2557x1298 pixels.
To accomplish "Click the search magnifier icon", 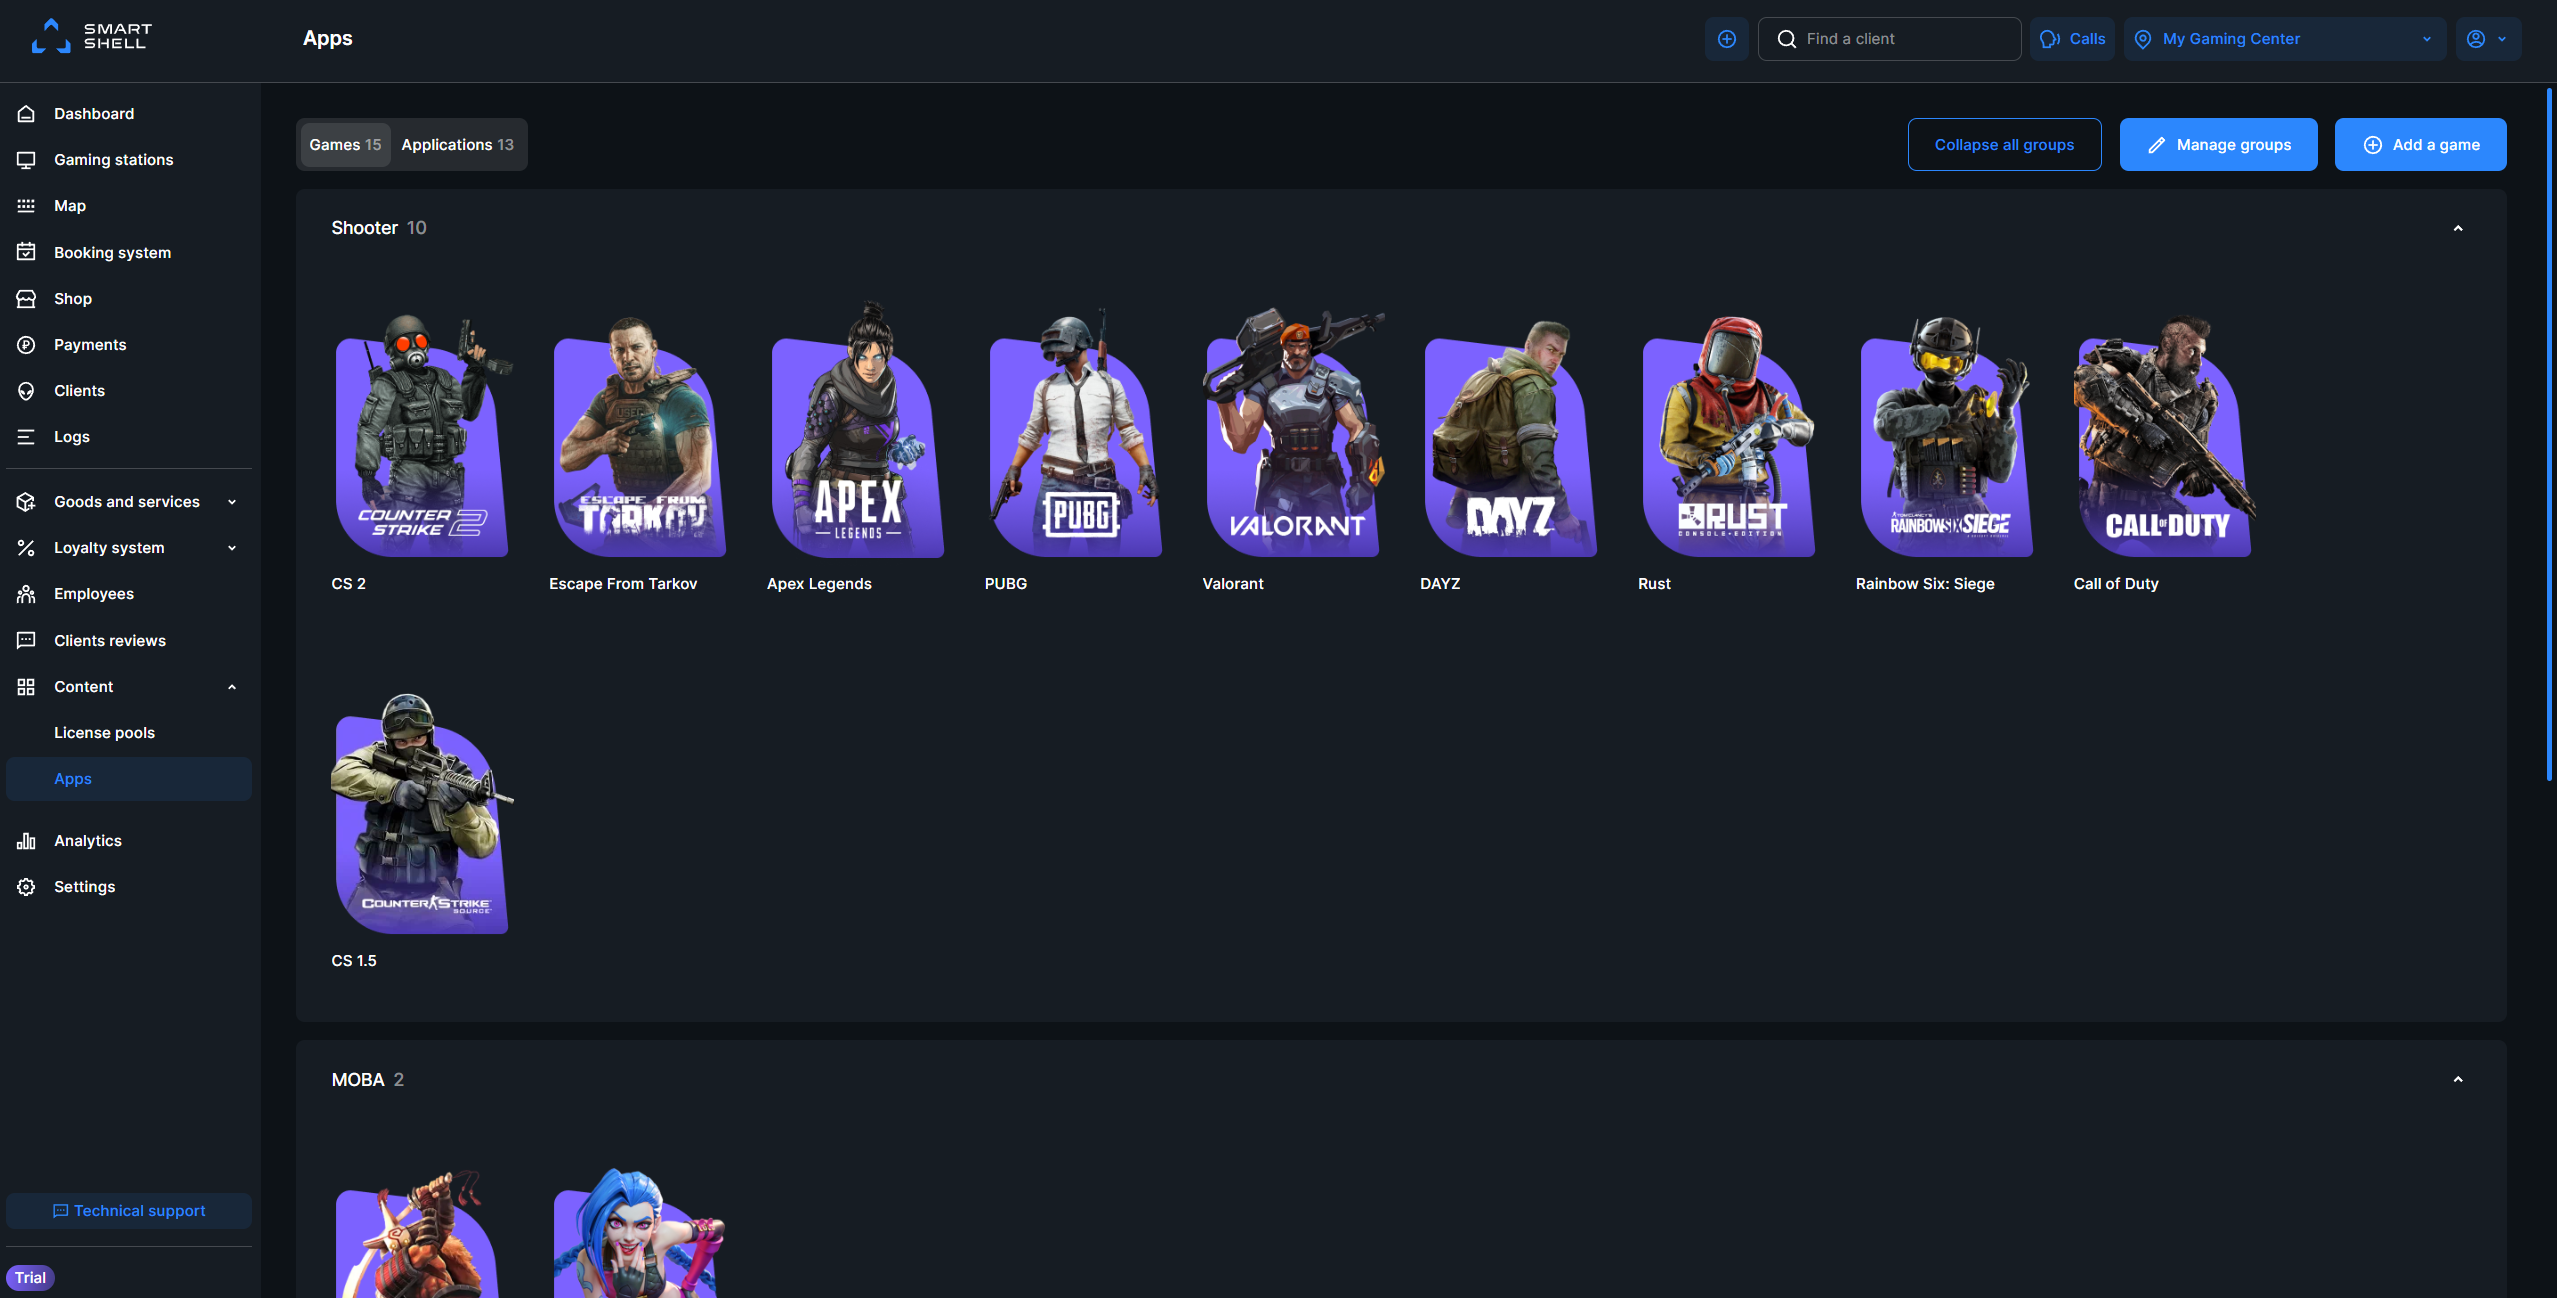I will coord(1786,39).
